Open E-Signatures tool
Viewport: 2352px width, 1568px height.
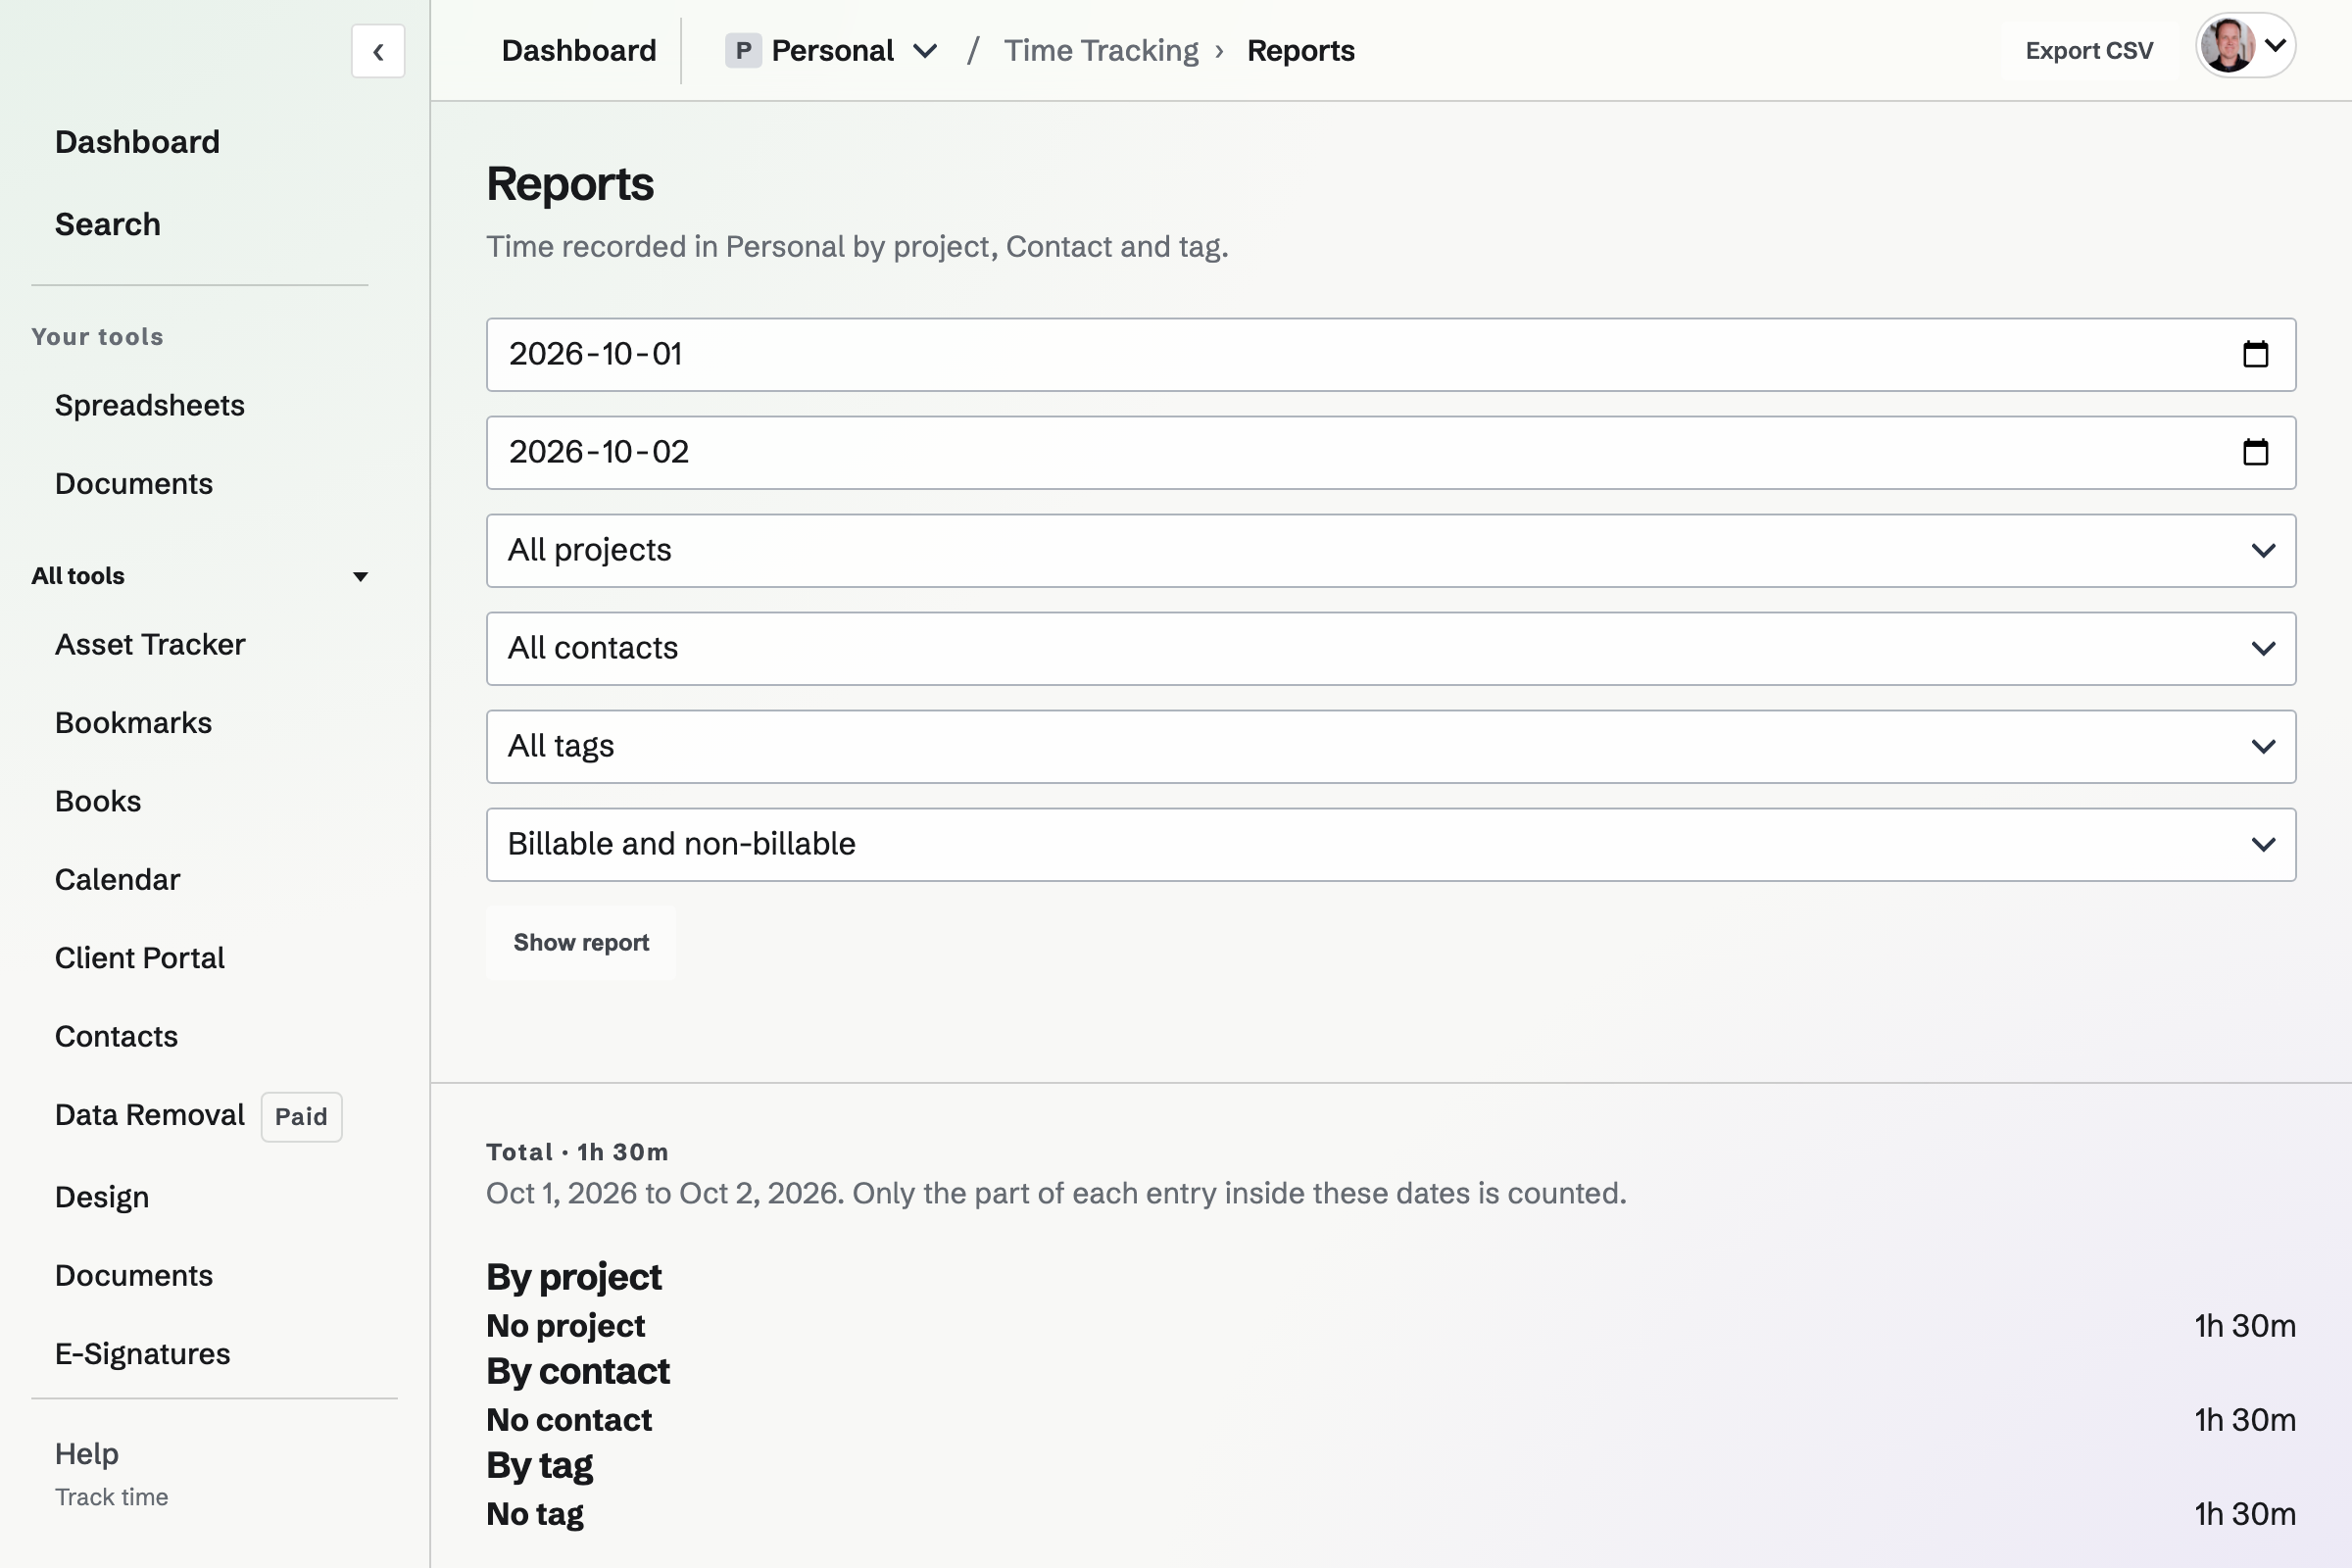[x=142, y=1353]
